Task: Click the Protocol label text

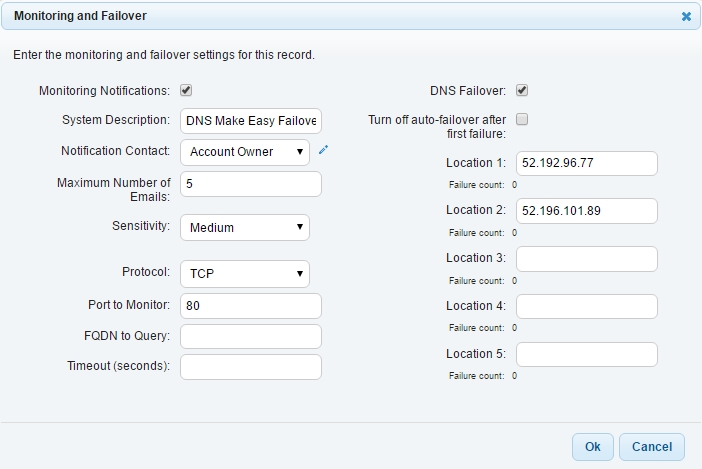Action: (146, 272)
